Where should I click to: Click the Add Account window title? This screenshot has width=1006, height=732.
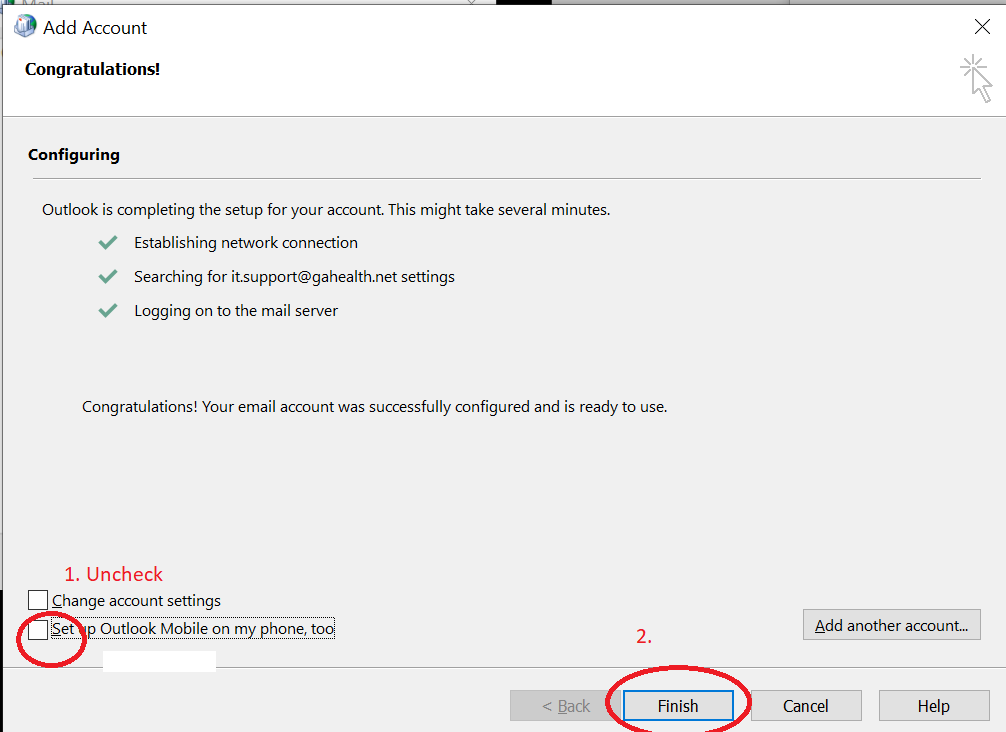coord(95,28)
